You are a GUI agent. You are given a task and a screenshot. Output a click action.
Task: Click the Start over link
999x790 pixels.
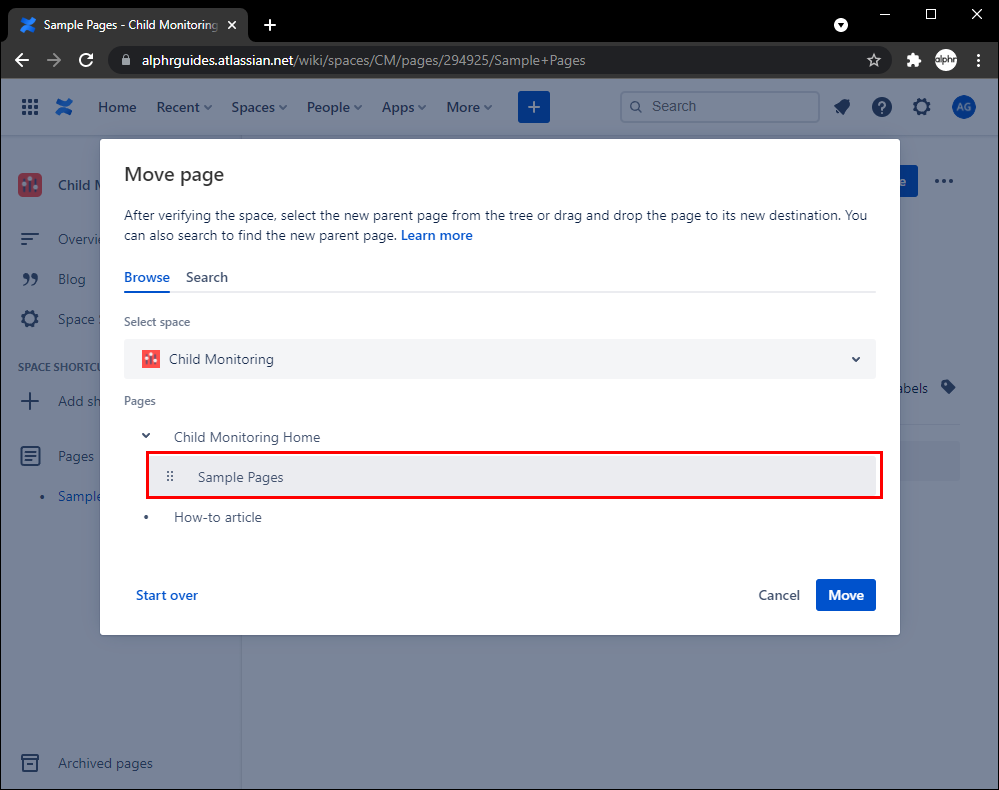pos(167,595)
